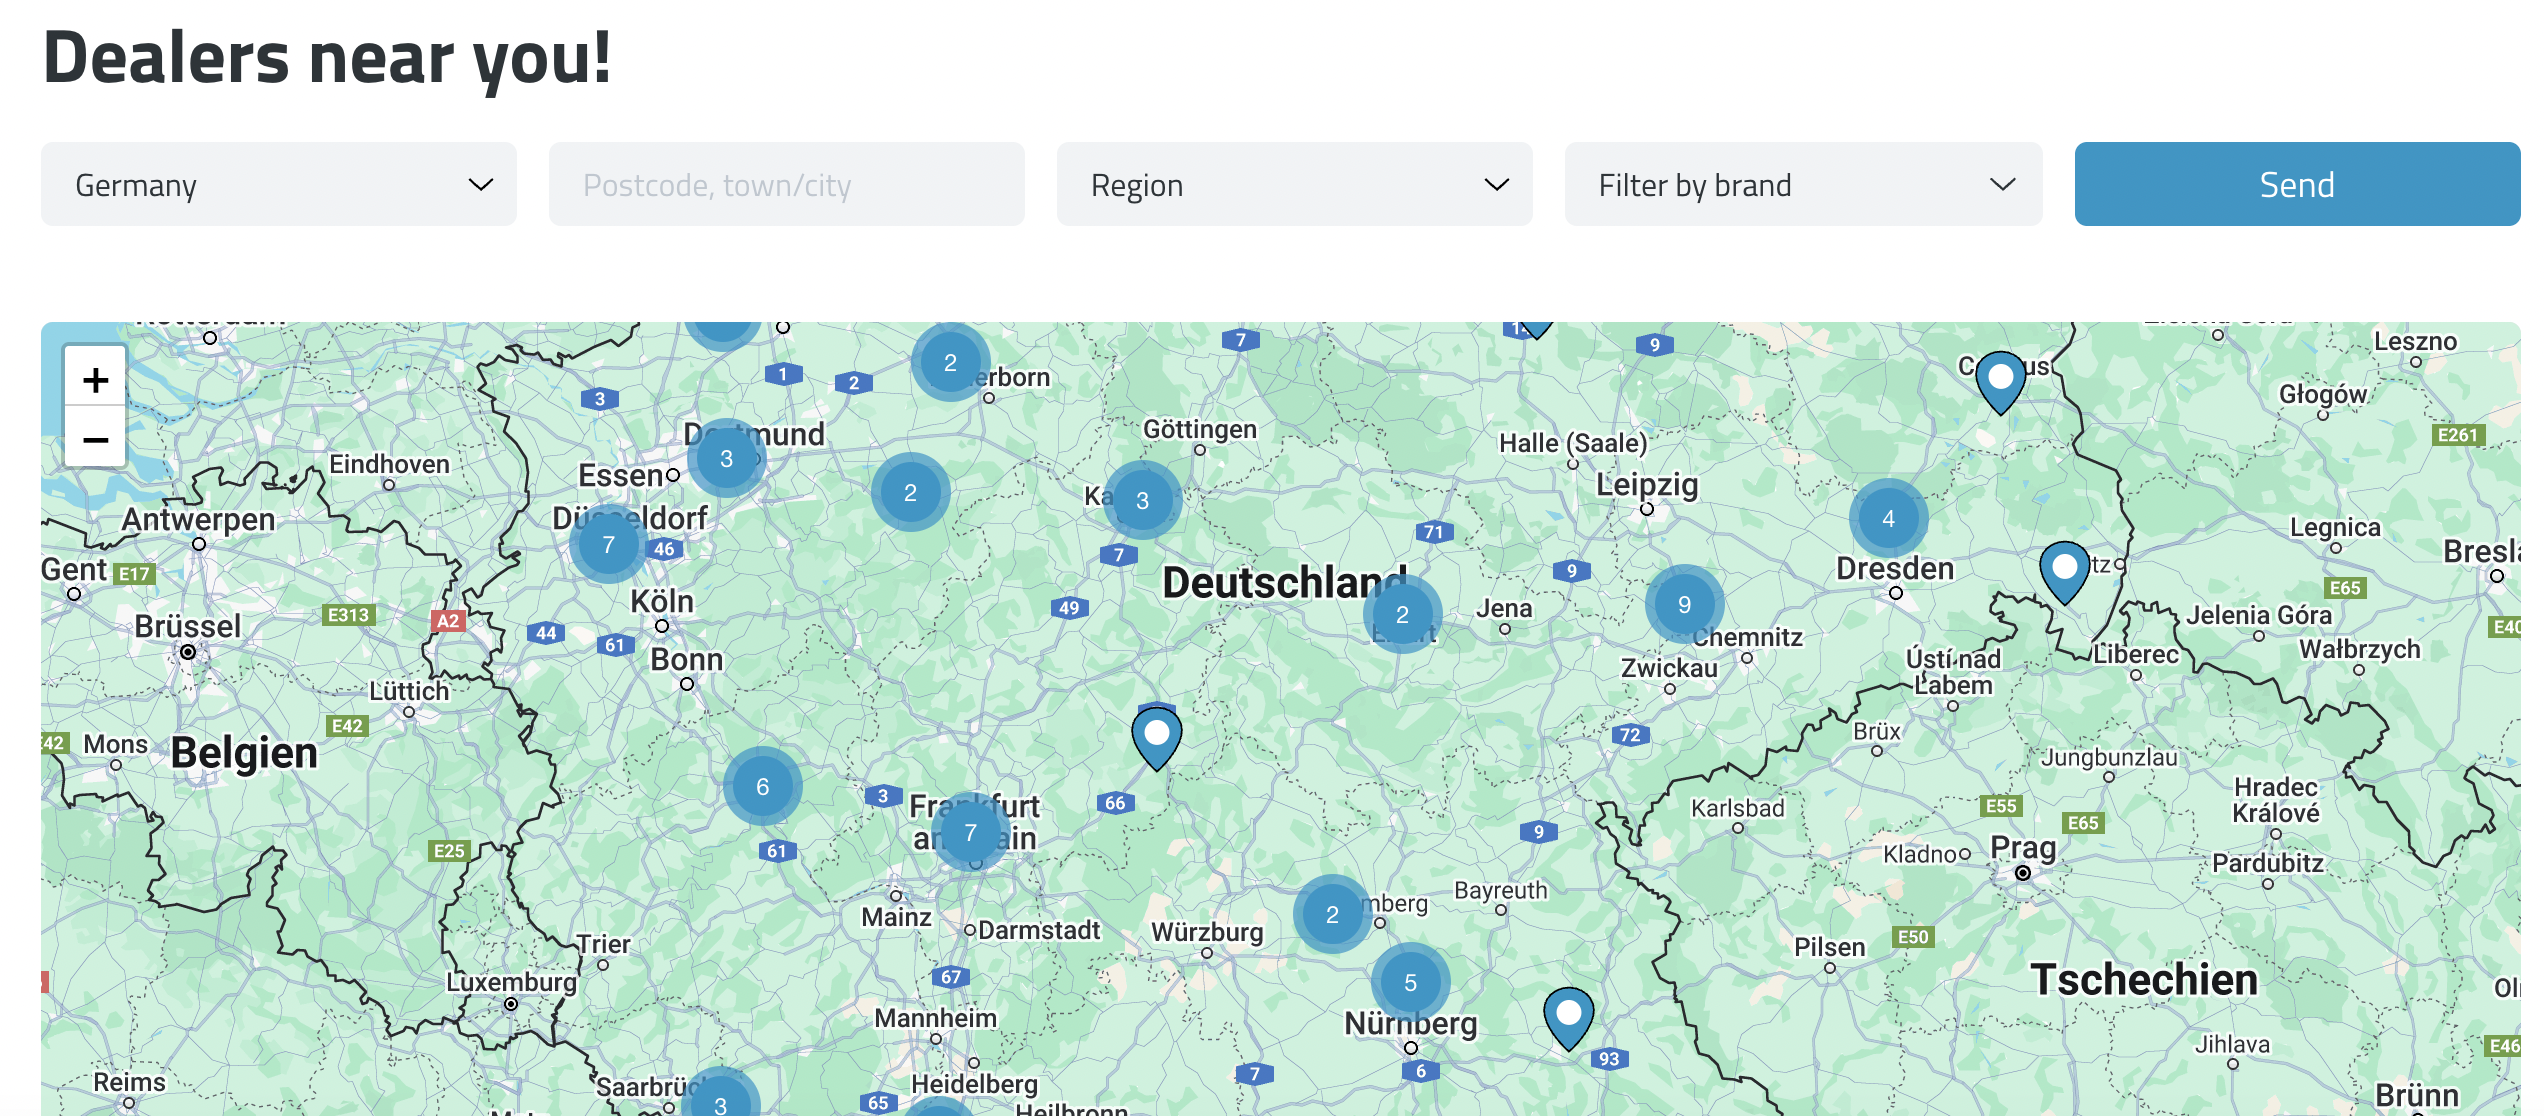Open the cluster of 2 near Erfurt

[x=1402, y=615]
